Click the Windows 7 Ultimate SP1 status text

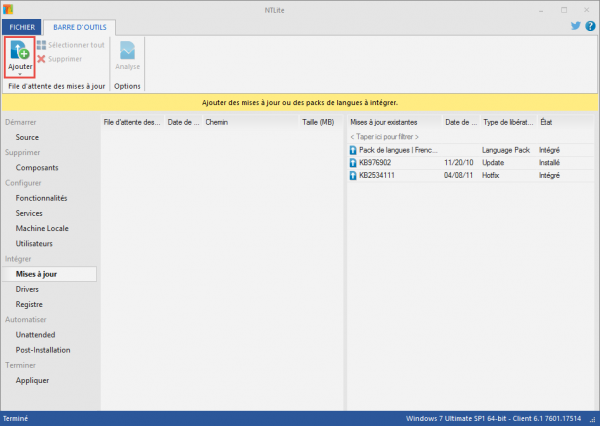494,419
